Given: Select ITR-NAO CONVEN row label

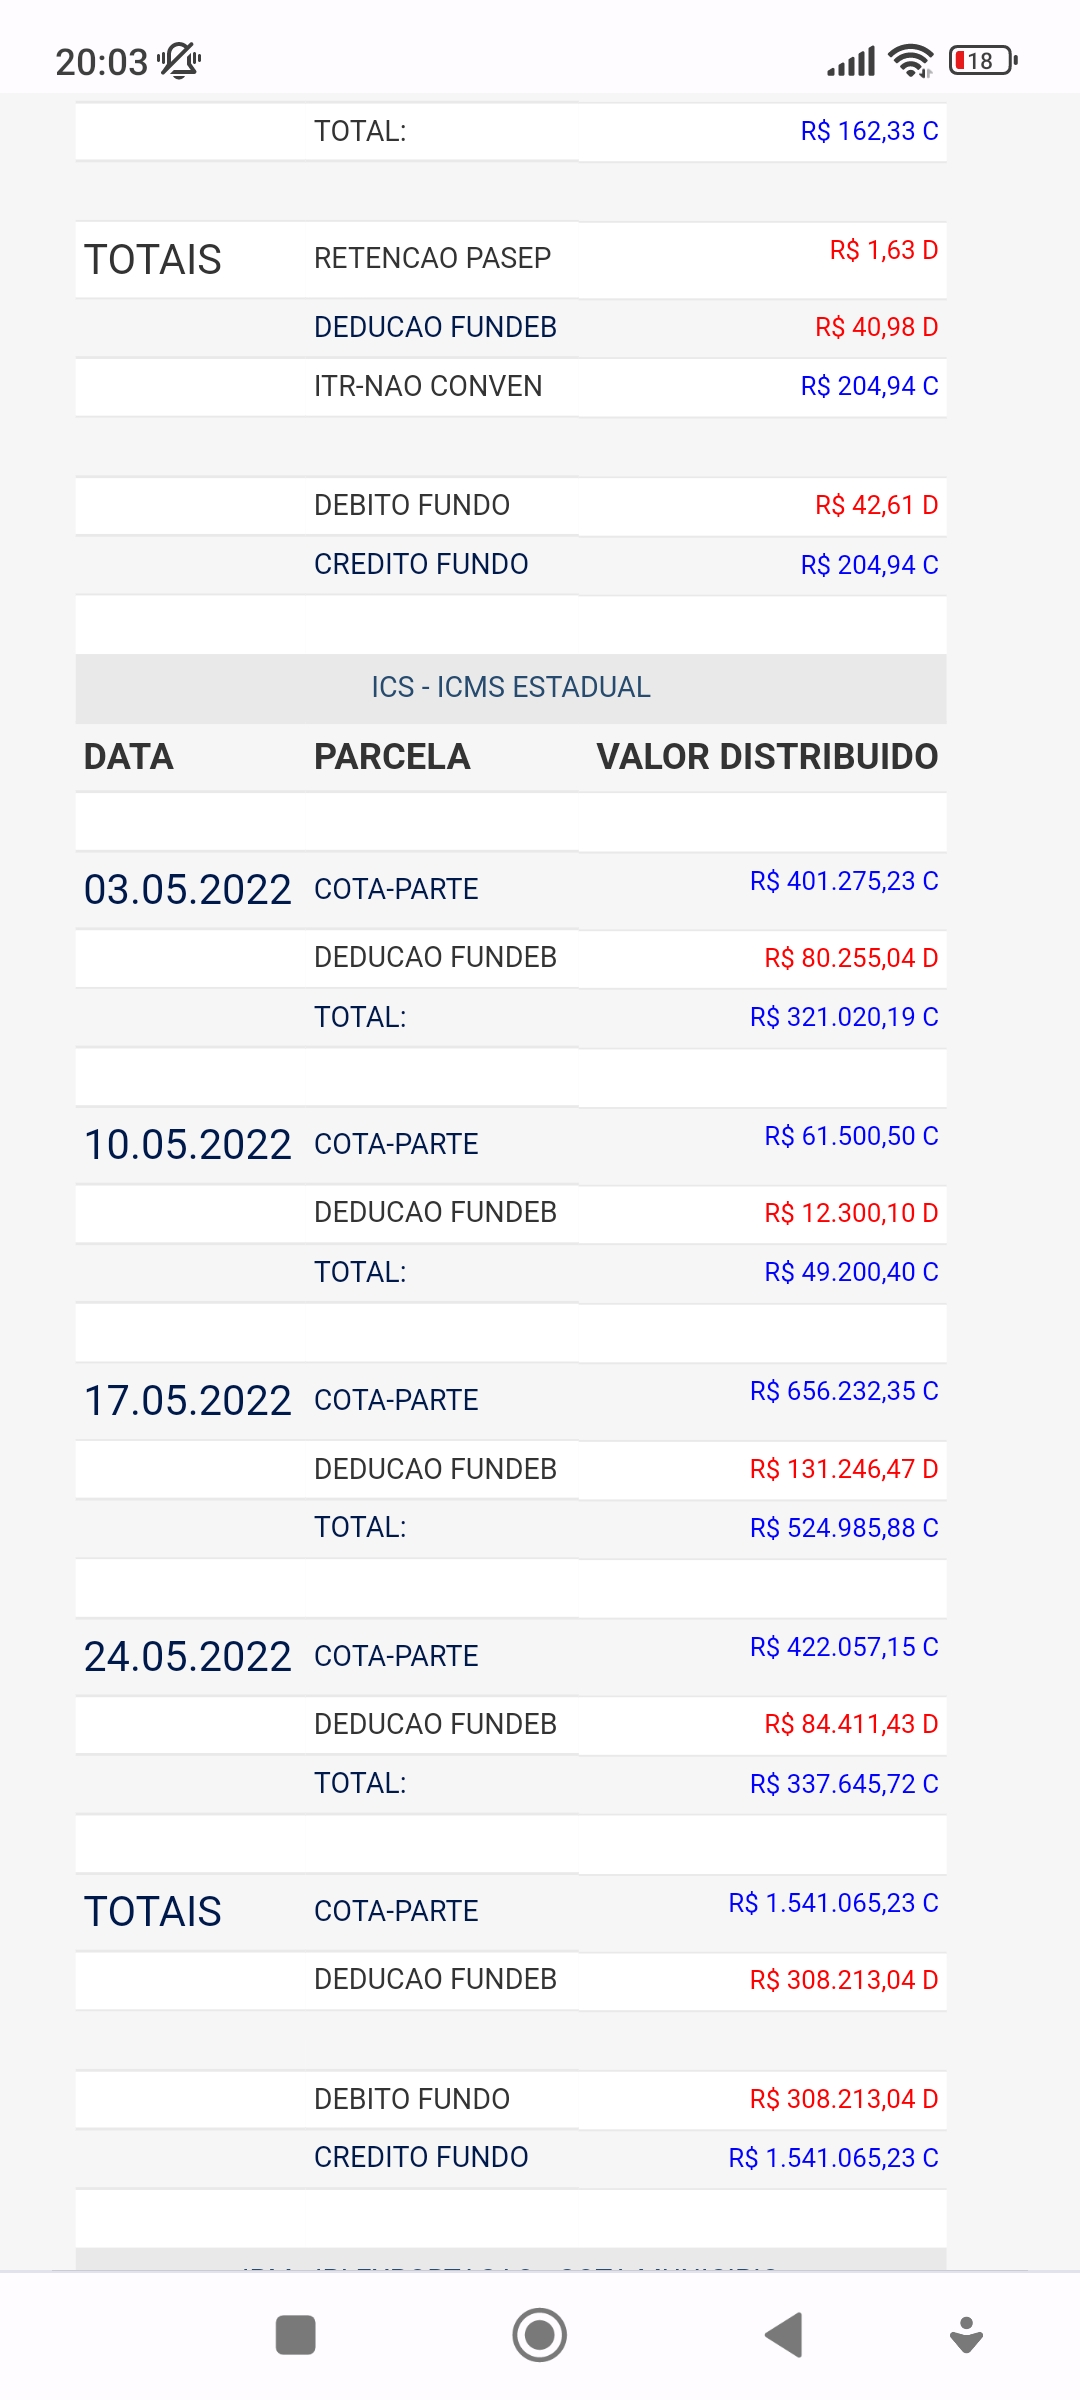Looking at the screenshot, I should click(428, 386).
